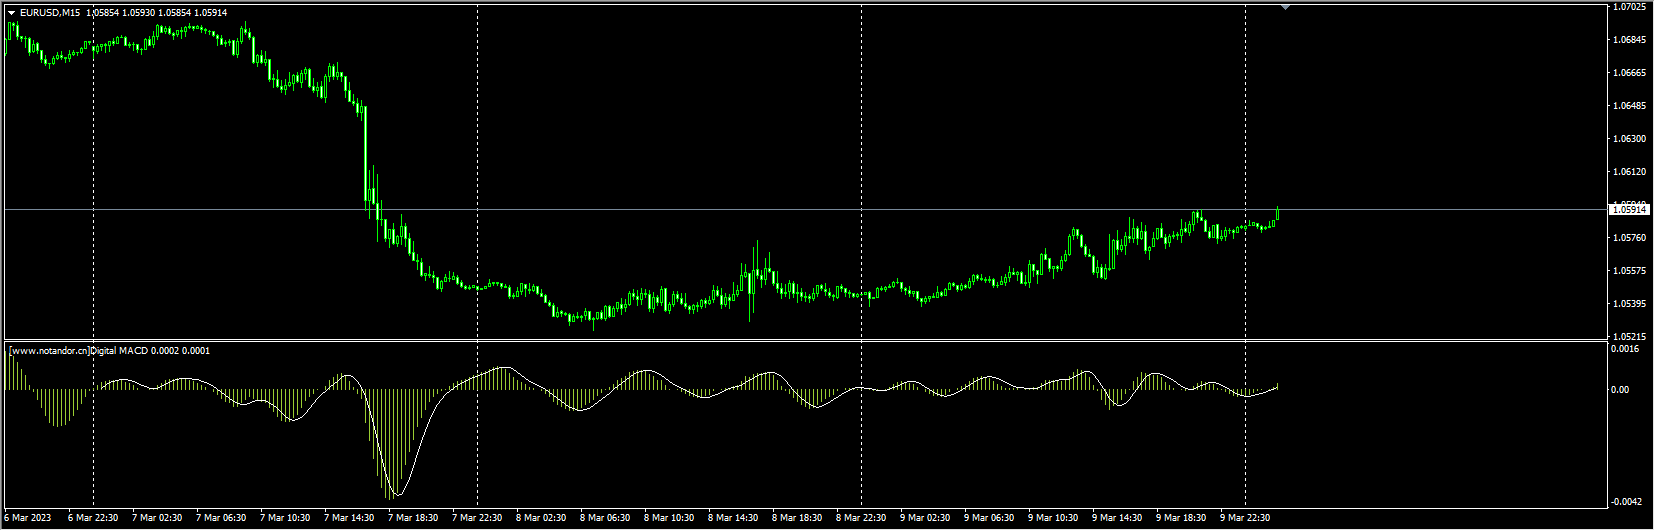Click the 0.00 indicator scale label
This screenshot has height=531, width=1655.
tap(1621, 390)
